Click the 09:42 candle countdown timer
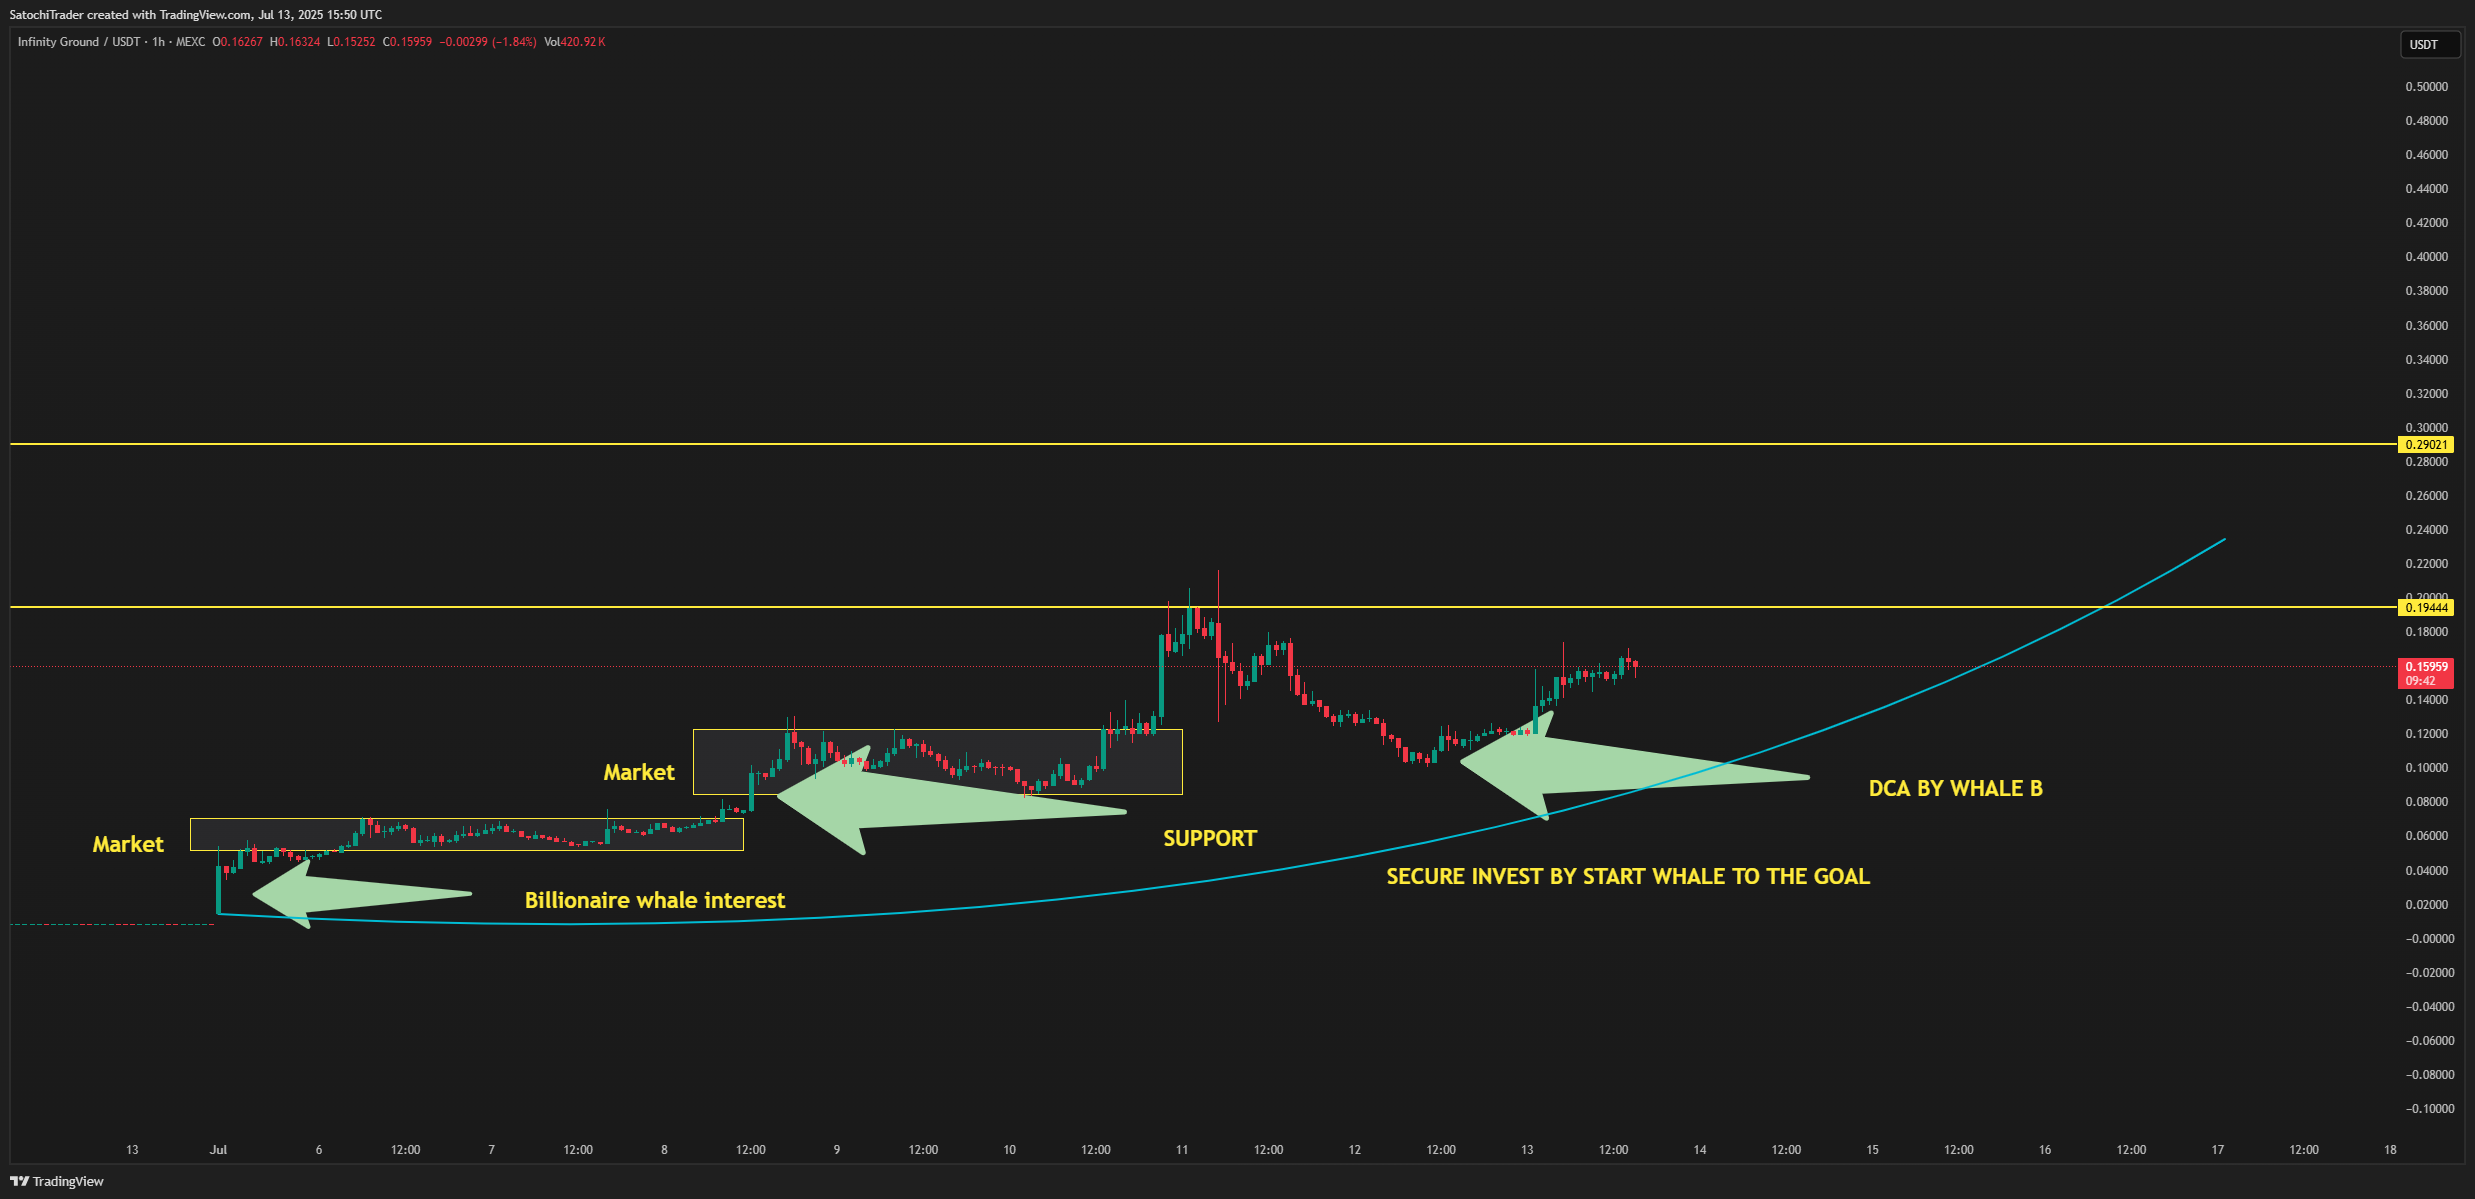The image size is (2475, 1199). pos(2421,681)
